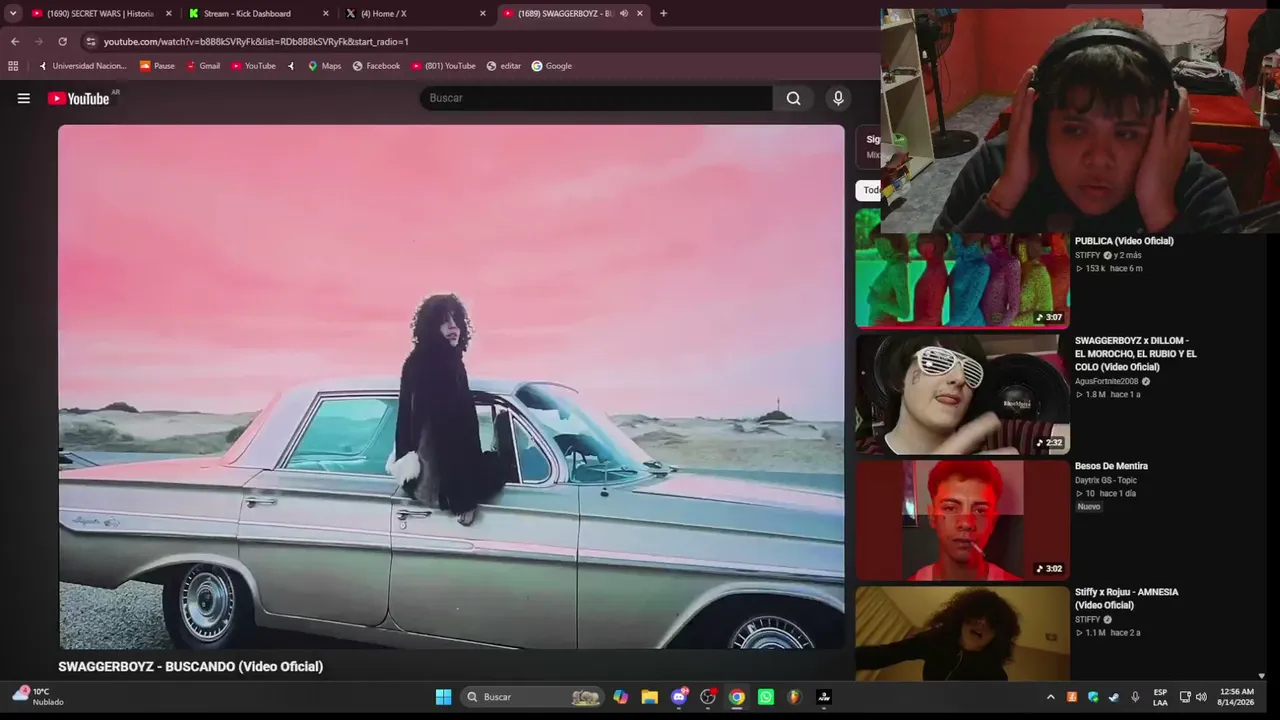Visit the AgusFortnite2008 channel link
1280x720 pixels.
pos(1106,381)
